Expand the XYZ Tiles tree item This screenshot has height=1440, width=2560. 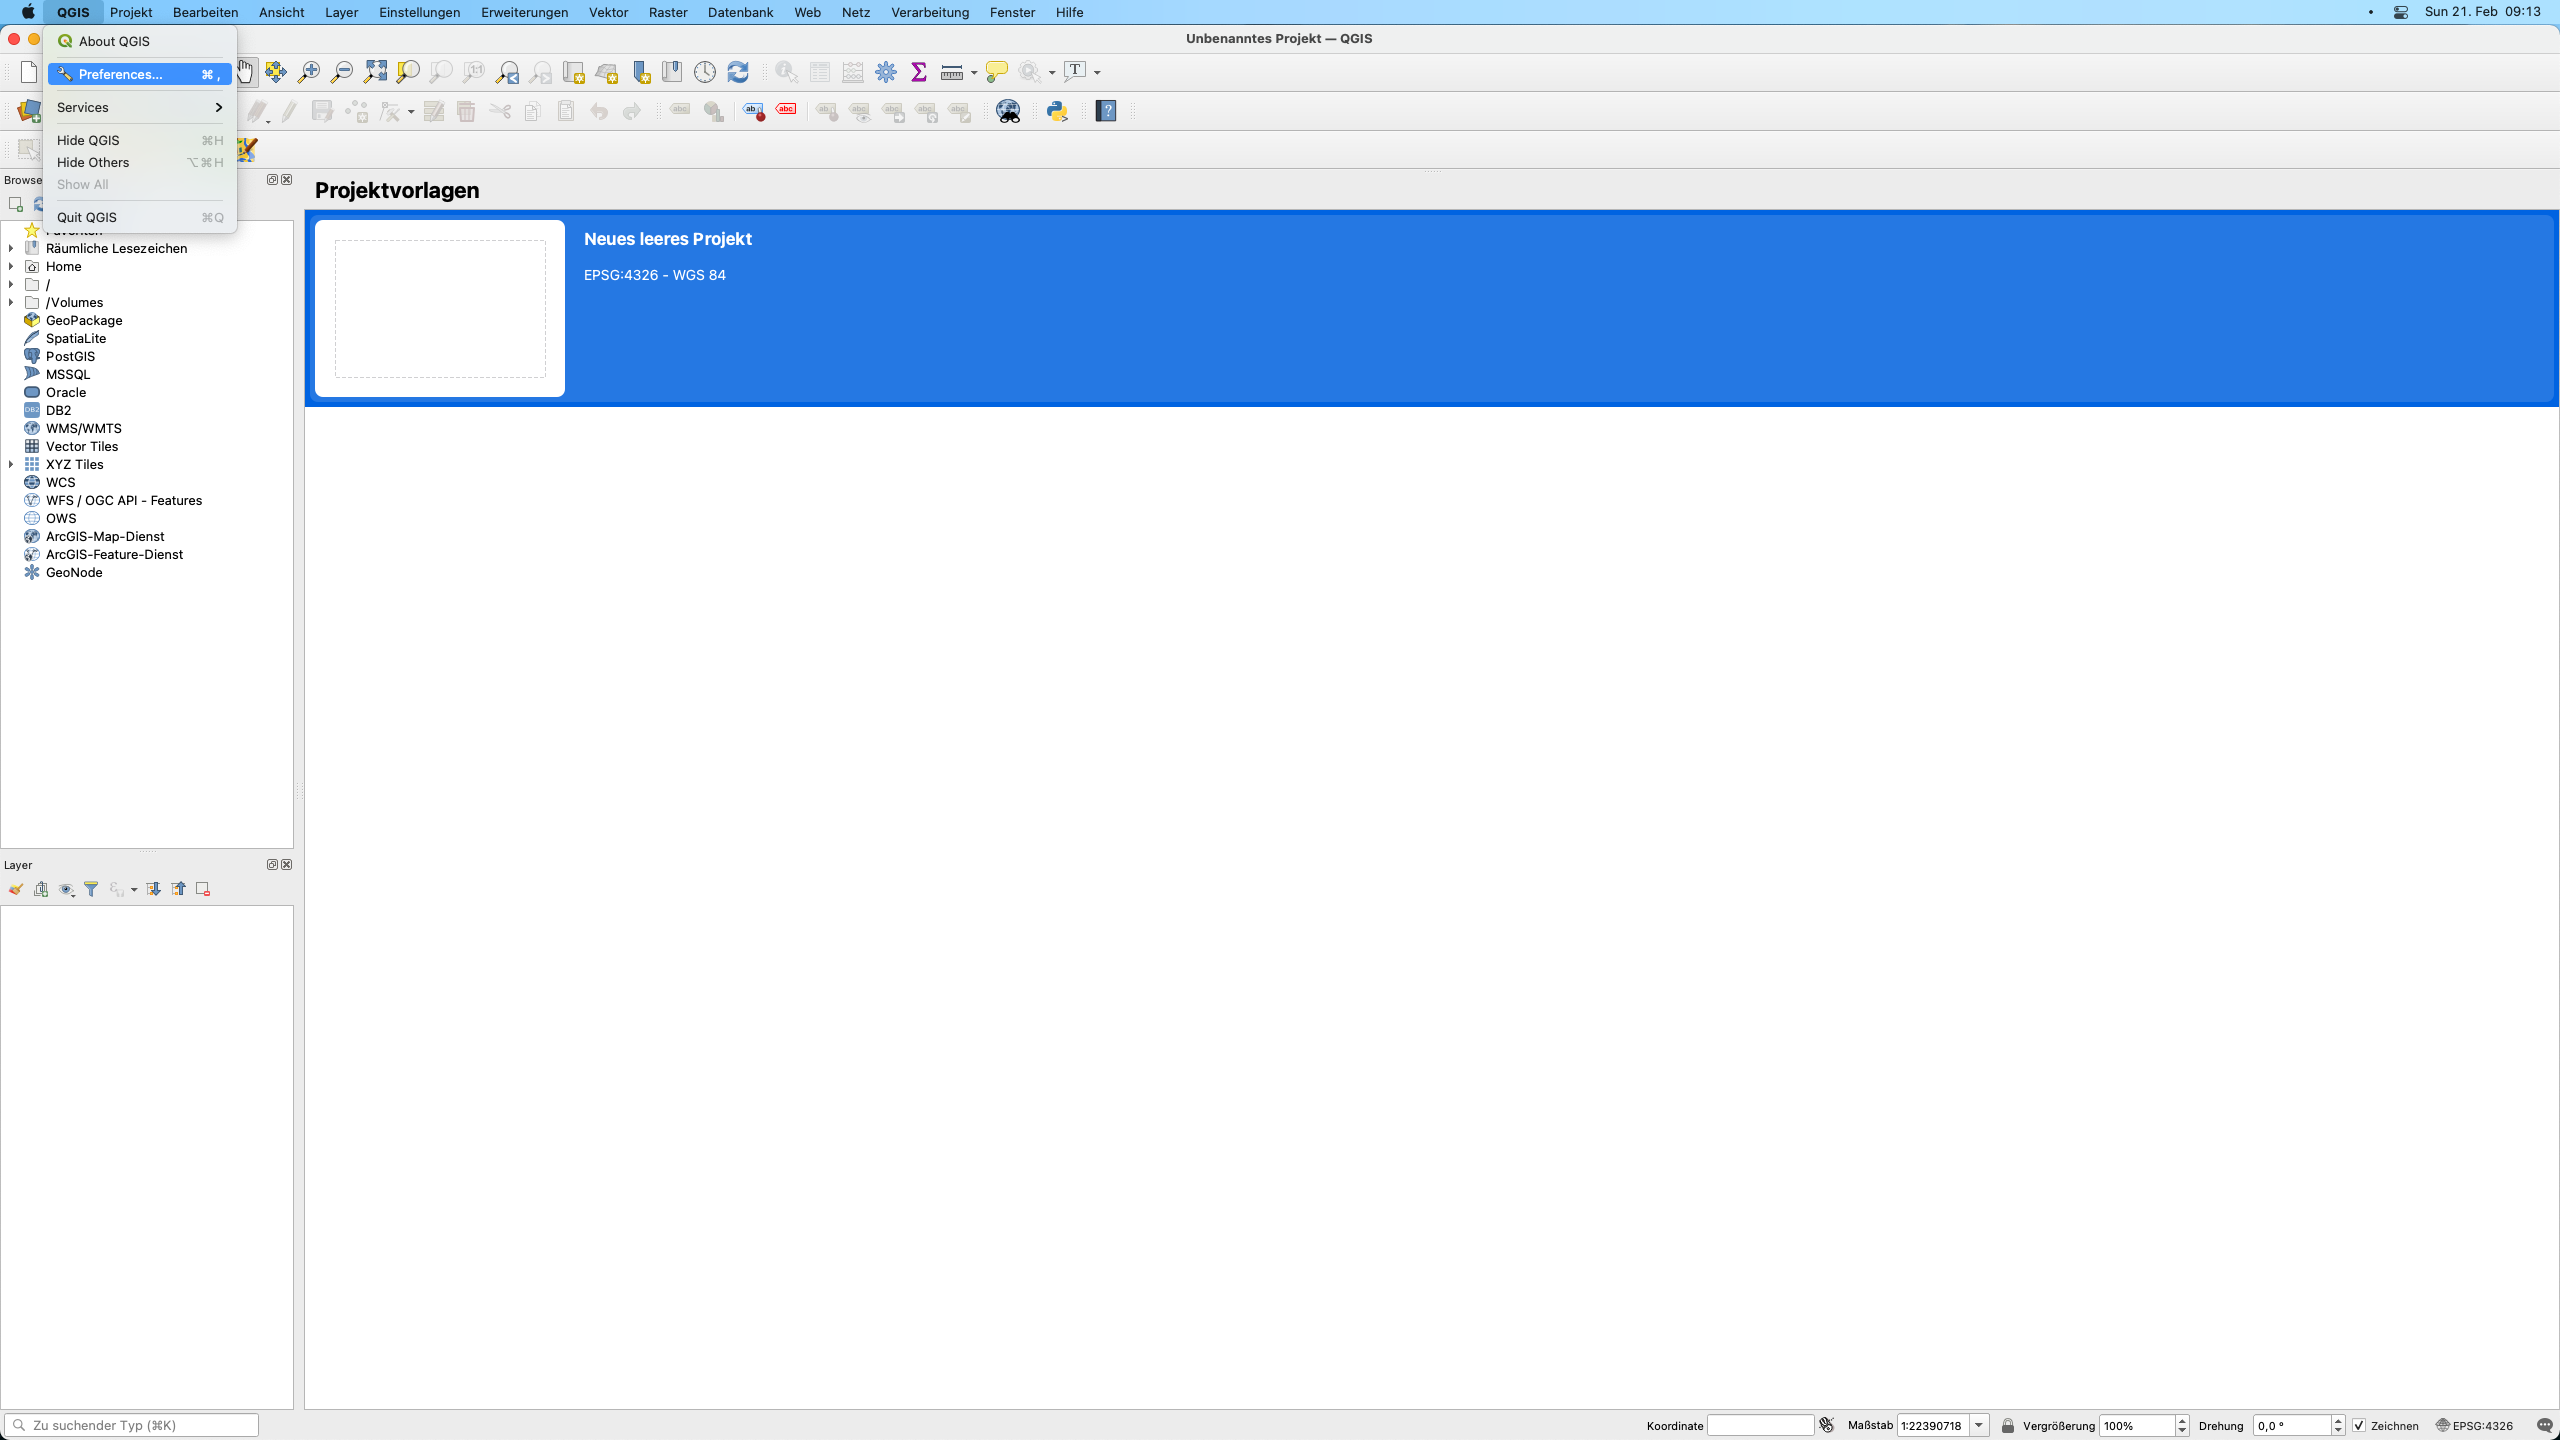(x=11, y=464)
